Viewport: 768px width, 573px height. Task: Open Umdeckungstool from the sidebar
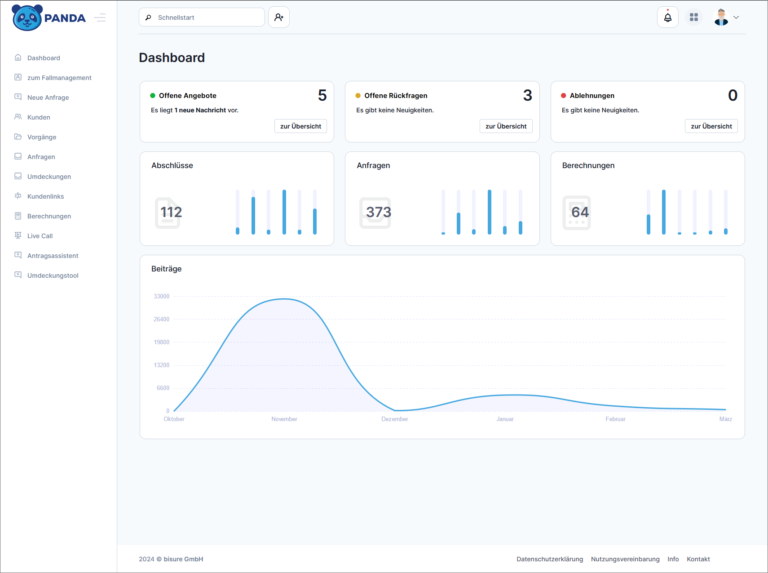[x=52, y=275]
